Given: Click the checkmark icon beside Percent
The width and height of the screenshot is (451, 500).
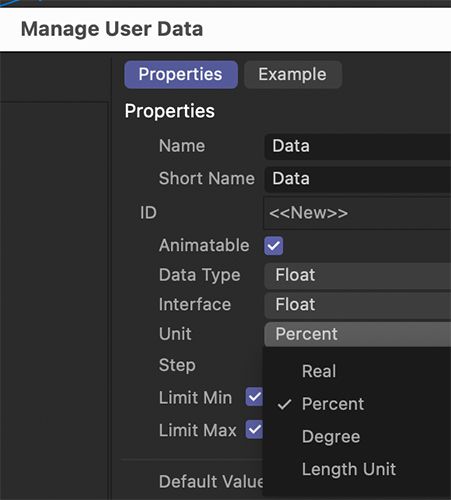Looking at the screenshot, I should (x=285, y=404).
